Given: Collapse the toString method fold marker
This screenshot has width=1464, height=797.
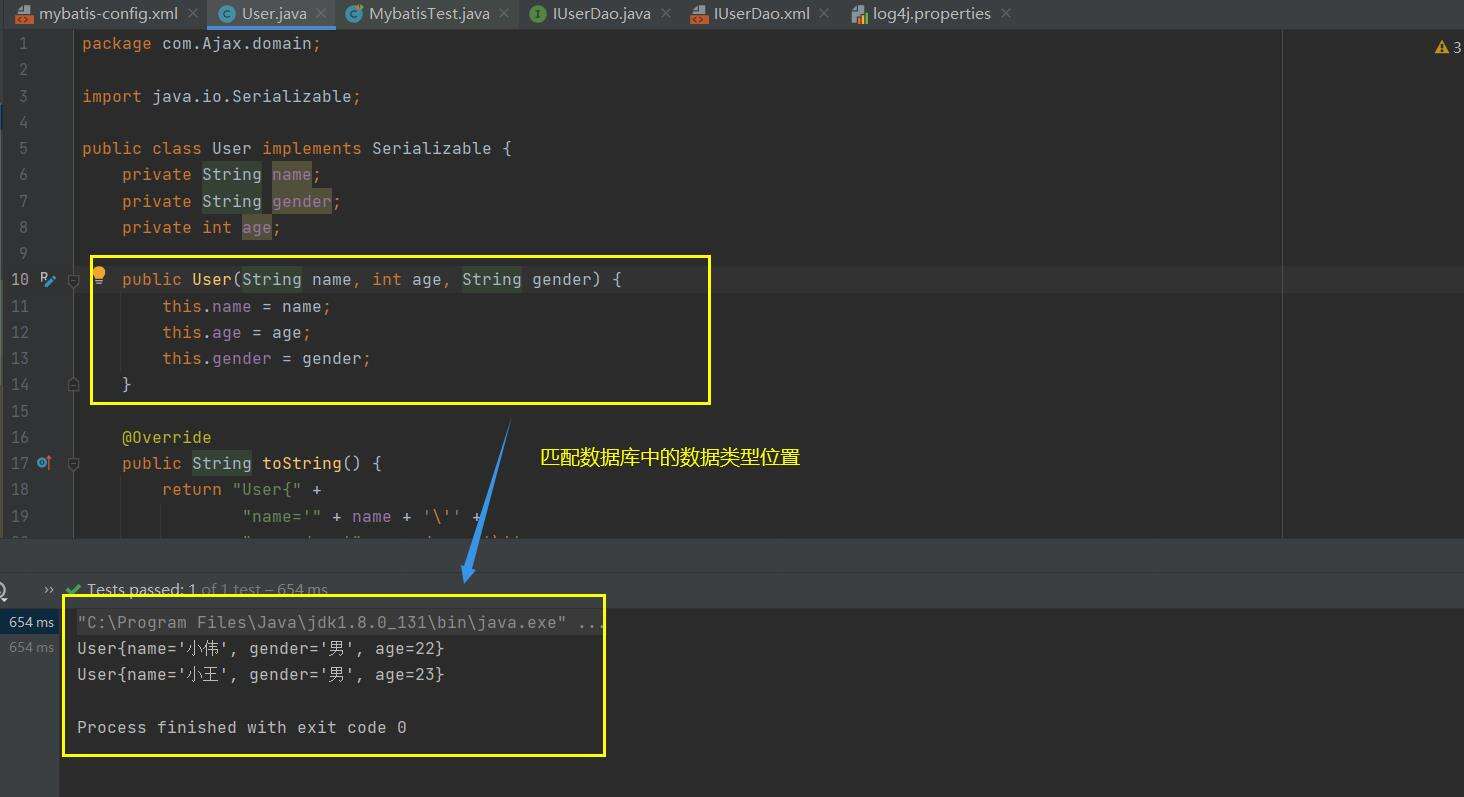Looking at the screenshot, I should point(73,464).
